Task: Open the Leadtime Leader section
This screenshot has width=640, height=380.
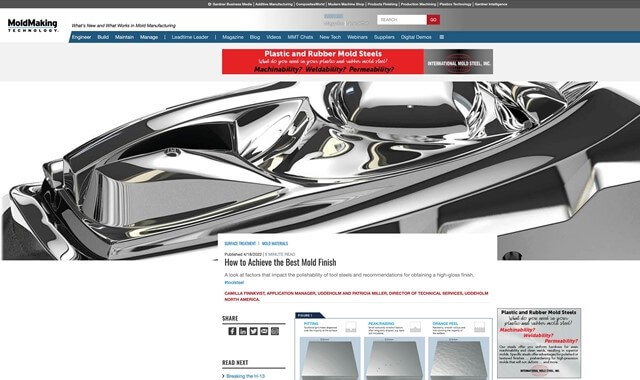Action: [x=190, y=37]
